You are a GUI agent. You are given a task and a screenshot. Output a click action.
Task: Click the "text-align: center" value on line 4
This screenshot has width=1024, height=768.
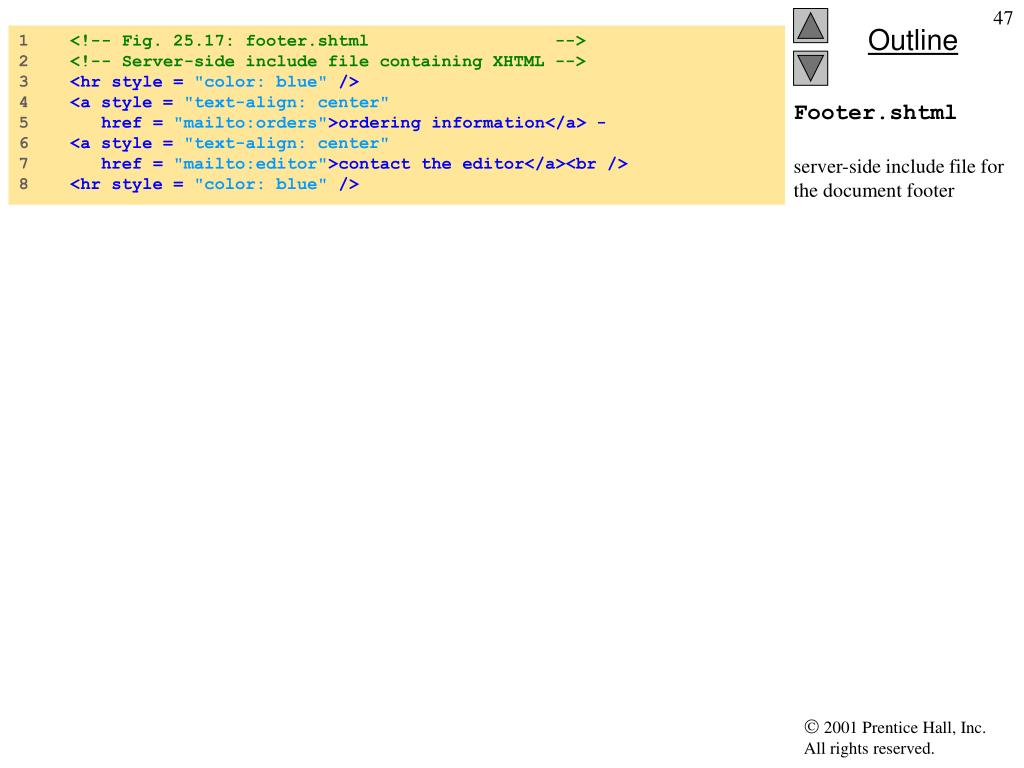click(x=286, y=102)
